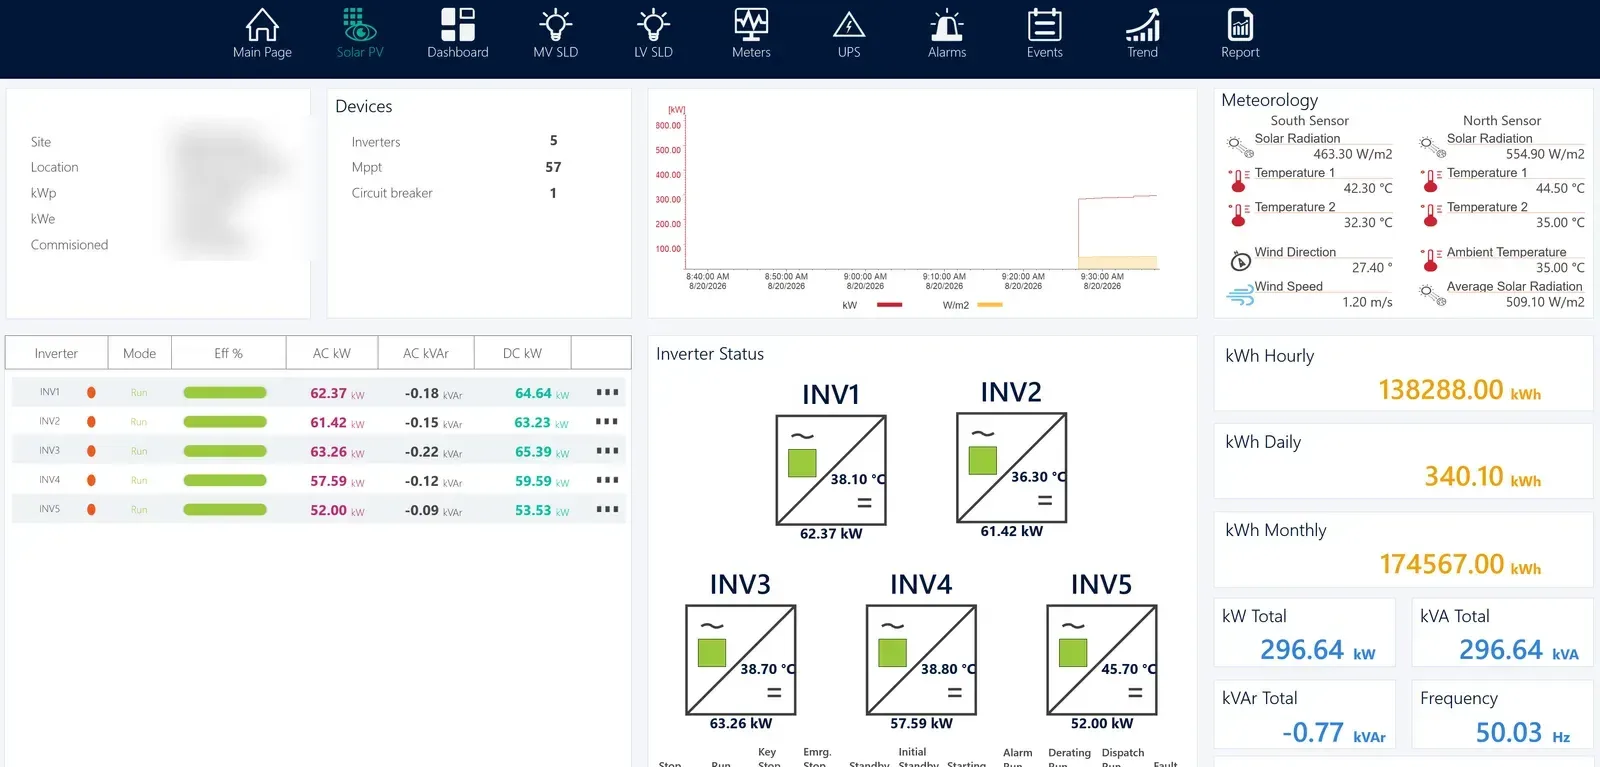Screen dimensions: 1600x767
Task: Click INV5 efficiency progress bar
Action: pos(225,510)
